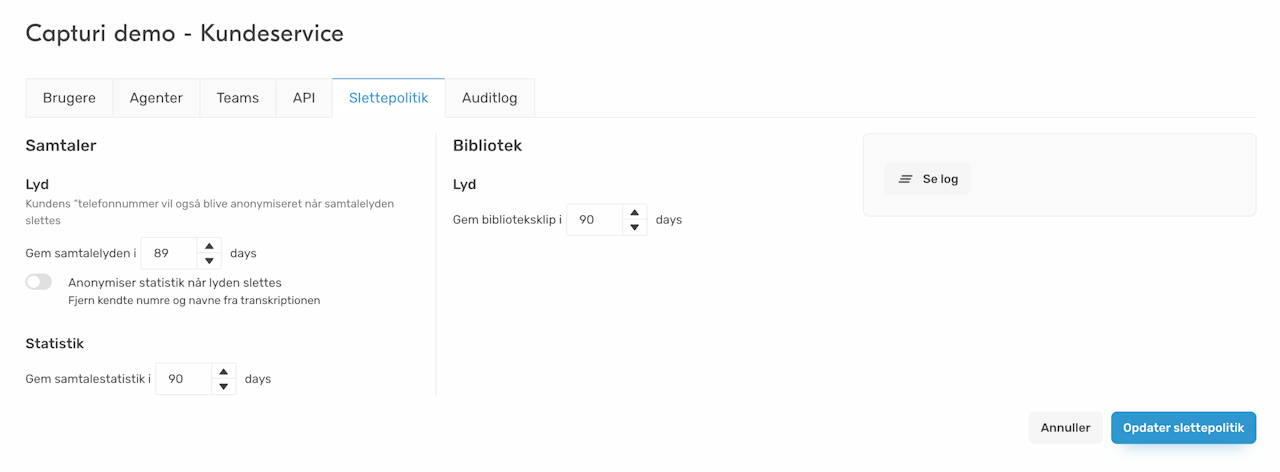This screenshot has height=472, width=1280.
Task: Open the Brugere tab
Action: coord(69,98)
